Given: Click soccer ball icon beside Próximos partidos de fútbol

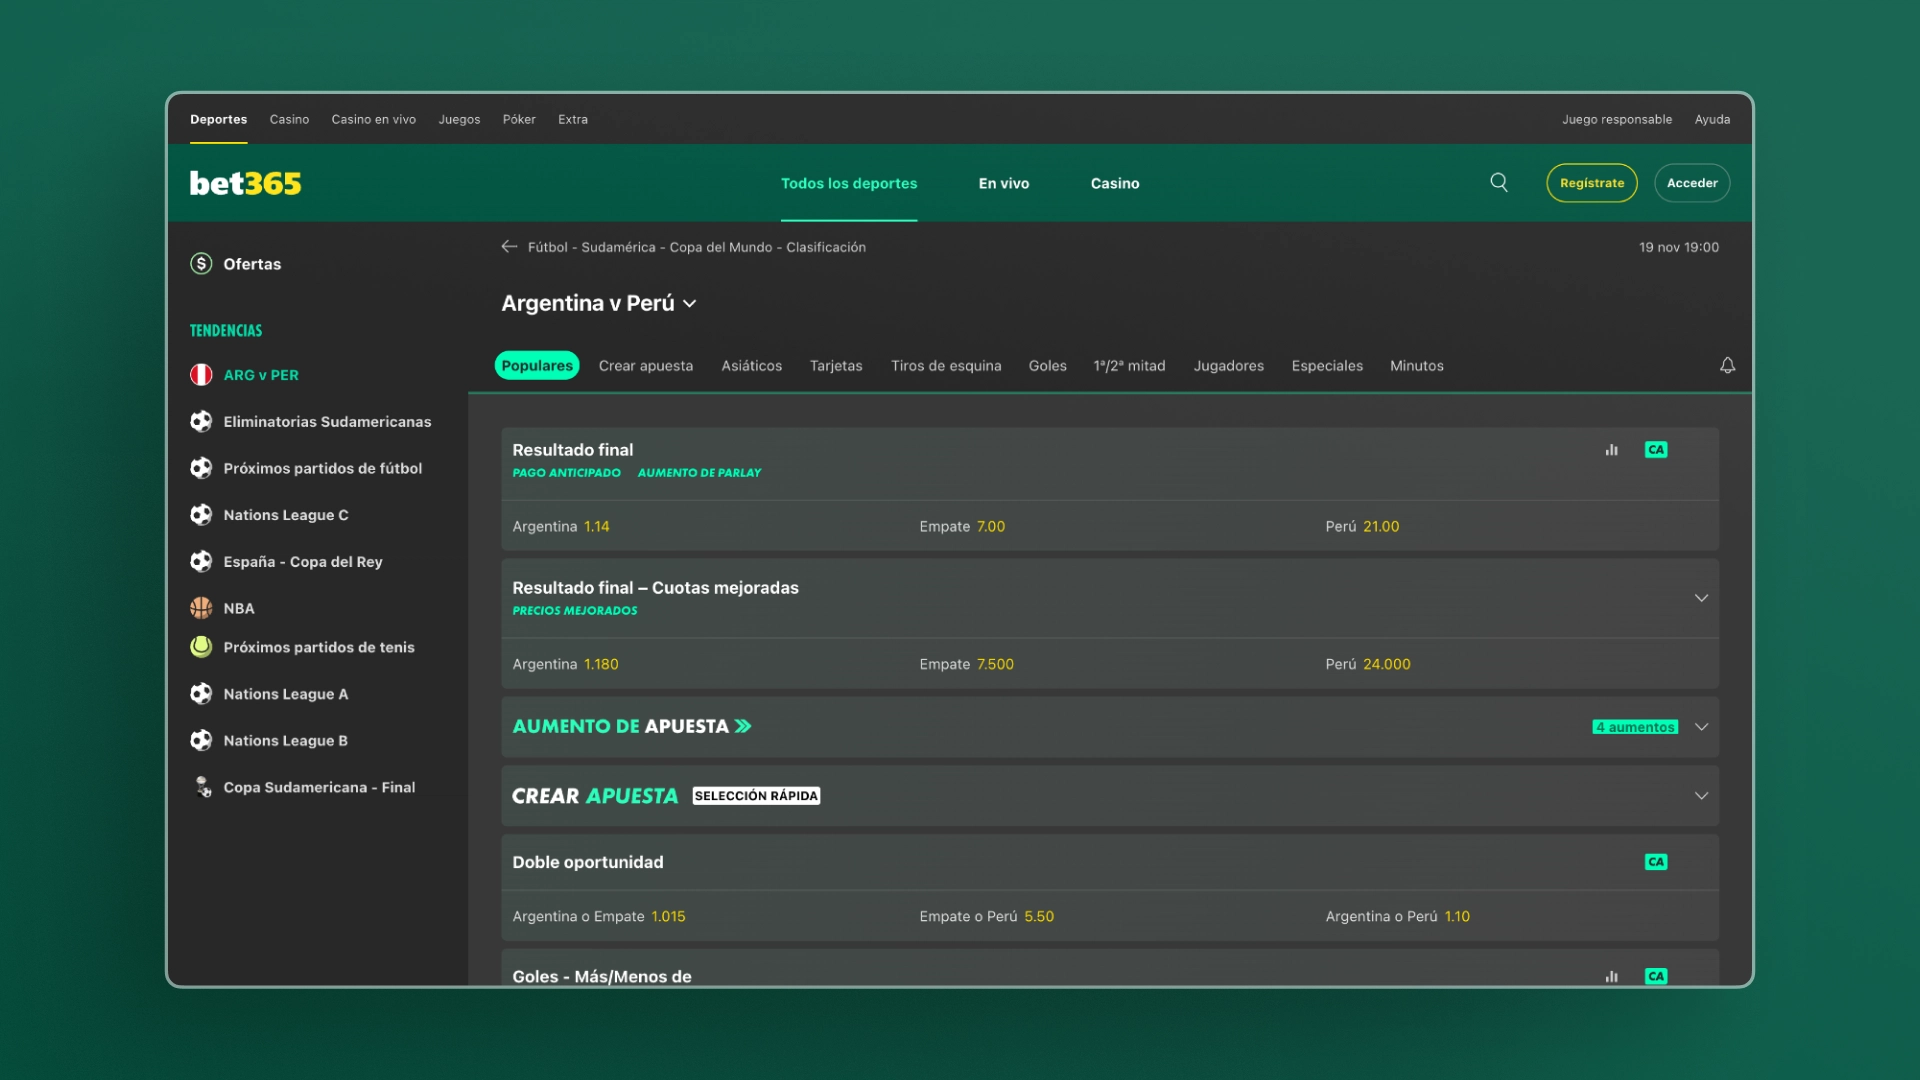Looking at the screenshot, I should [x=201, y=468].
